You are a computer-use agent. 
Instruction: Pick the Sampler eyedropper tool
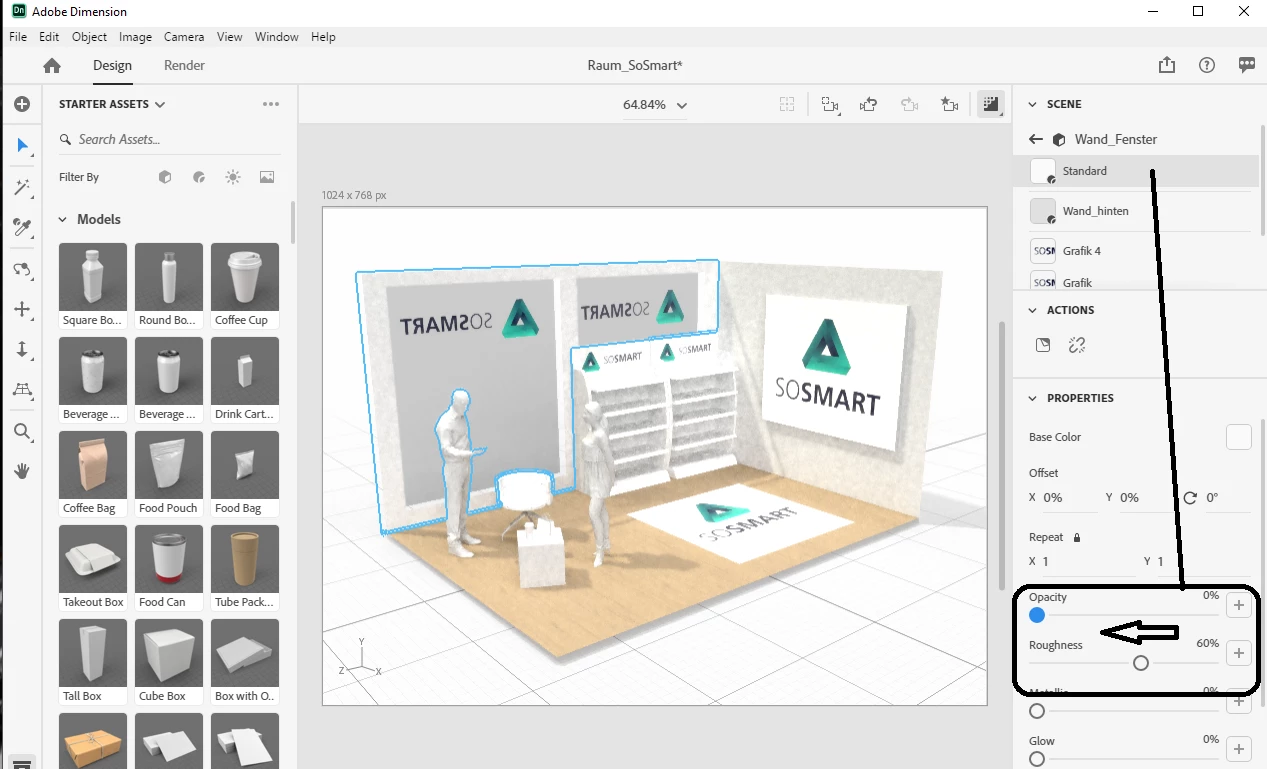point(22,228)
